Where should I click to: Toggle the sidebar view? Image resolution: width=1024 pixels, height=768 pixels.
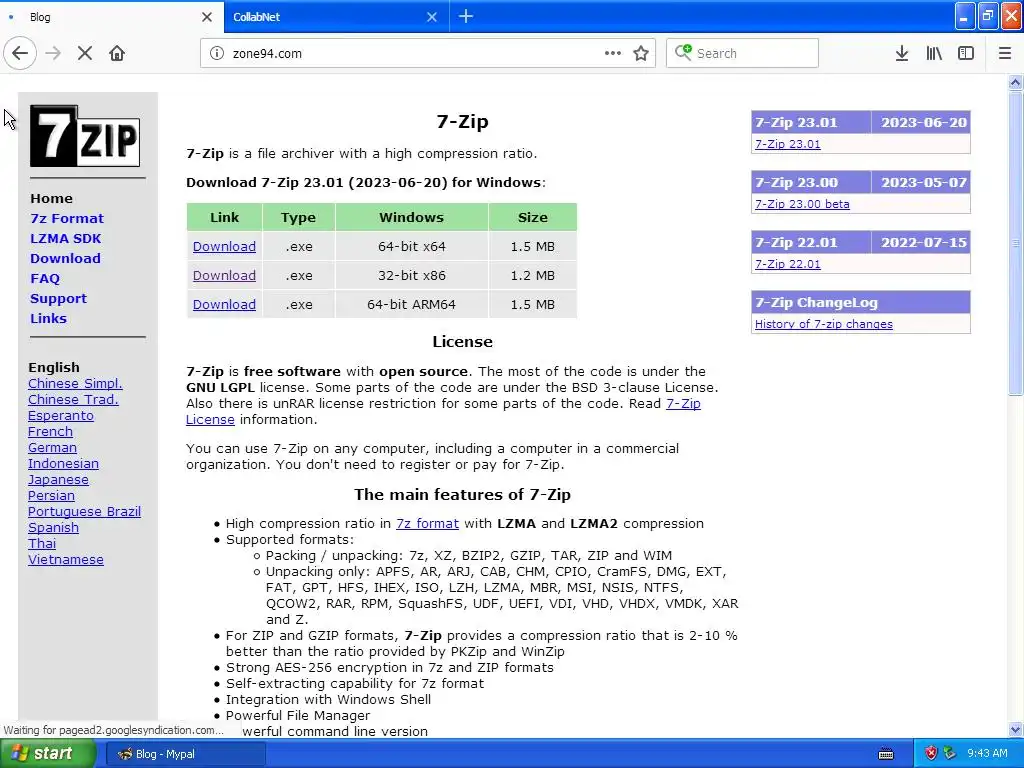[x=966, y=53]
